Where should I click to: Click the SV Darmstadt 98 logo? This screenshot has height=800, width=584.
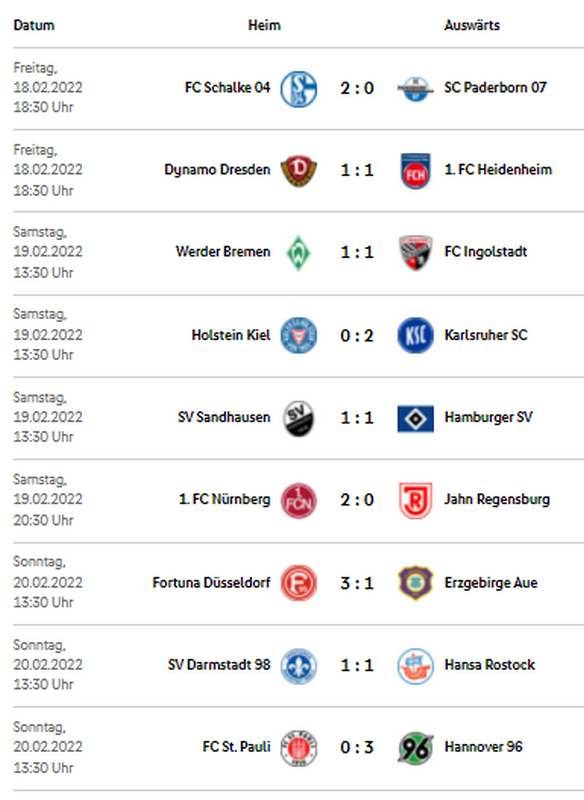point(298,665)
